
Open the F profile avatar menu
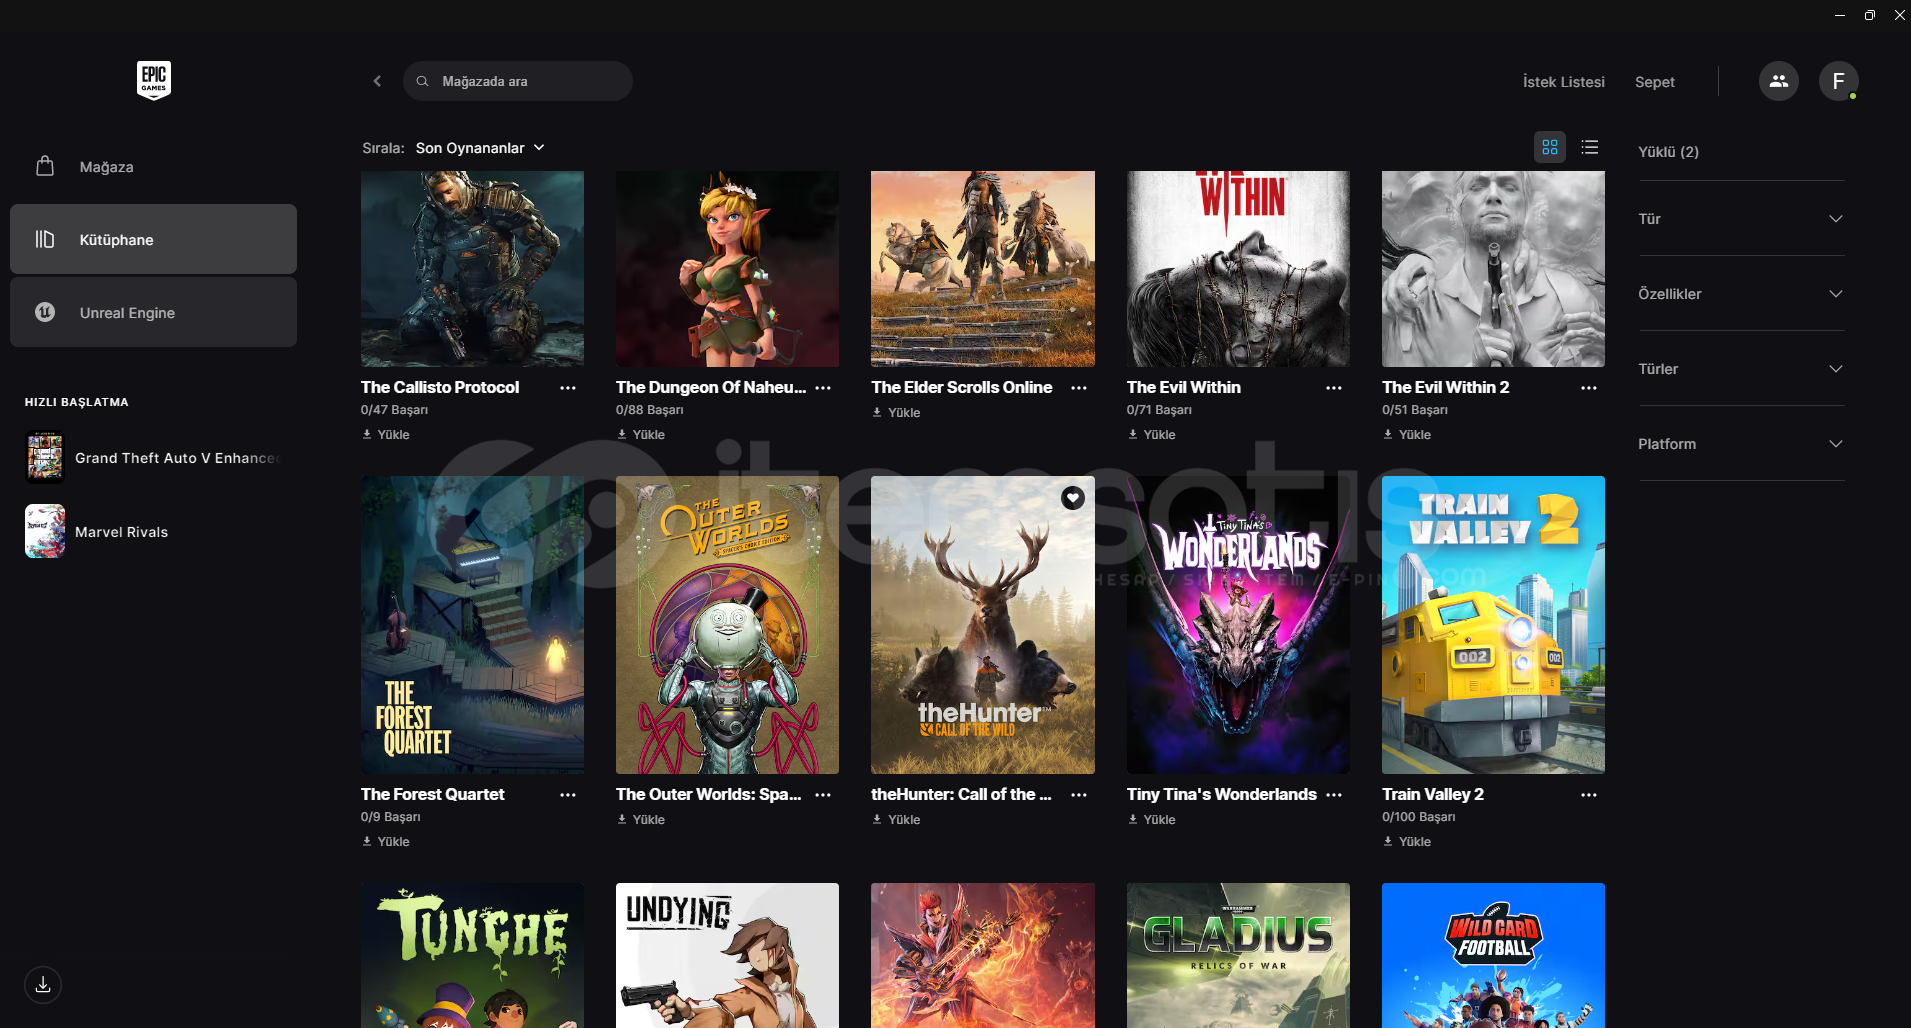[1838, 81]
